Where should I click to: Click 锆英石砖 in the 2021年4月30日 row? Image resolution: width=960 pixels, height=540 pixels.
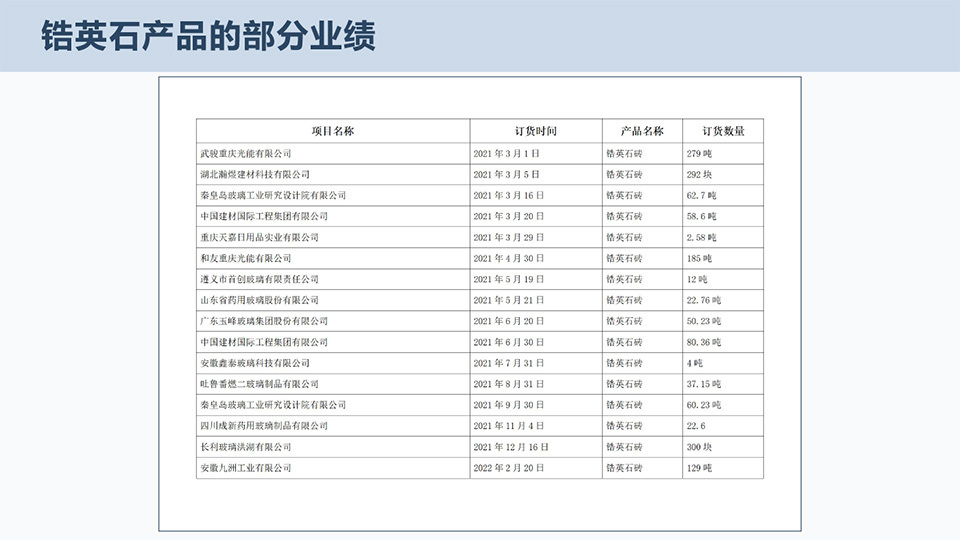coord(624,258)
